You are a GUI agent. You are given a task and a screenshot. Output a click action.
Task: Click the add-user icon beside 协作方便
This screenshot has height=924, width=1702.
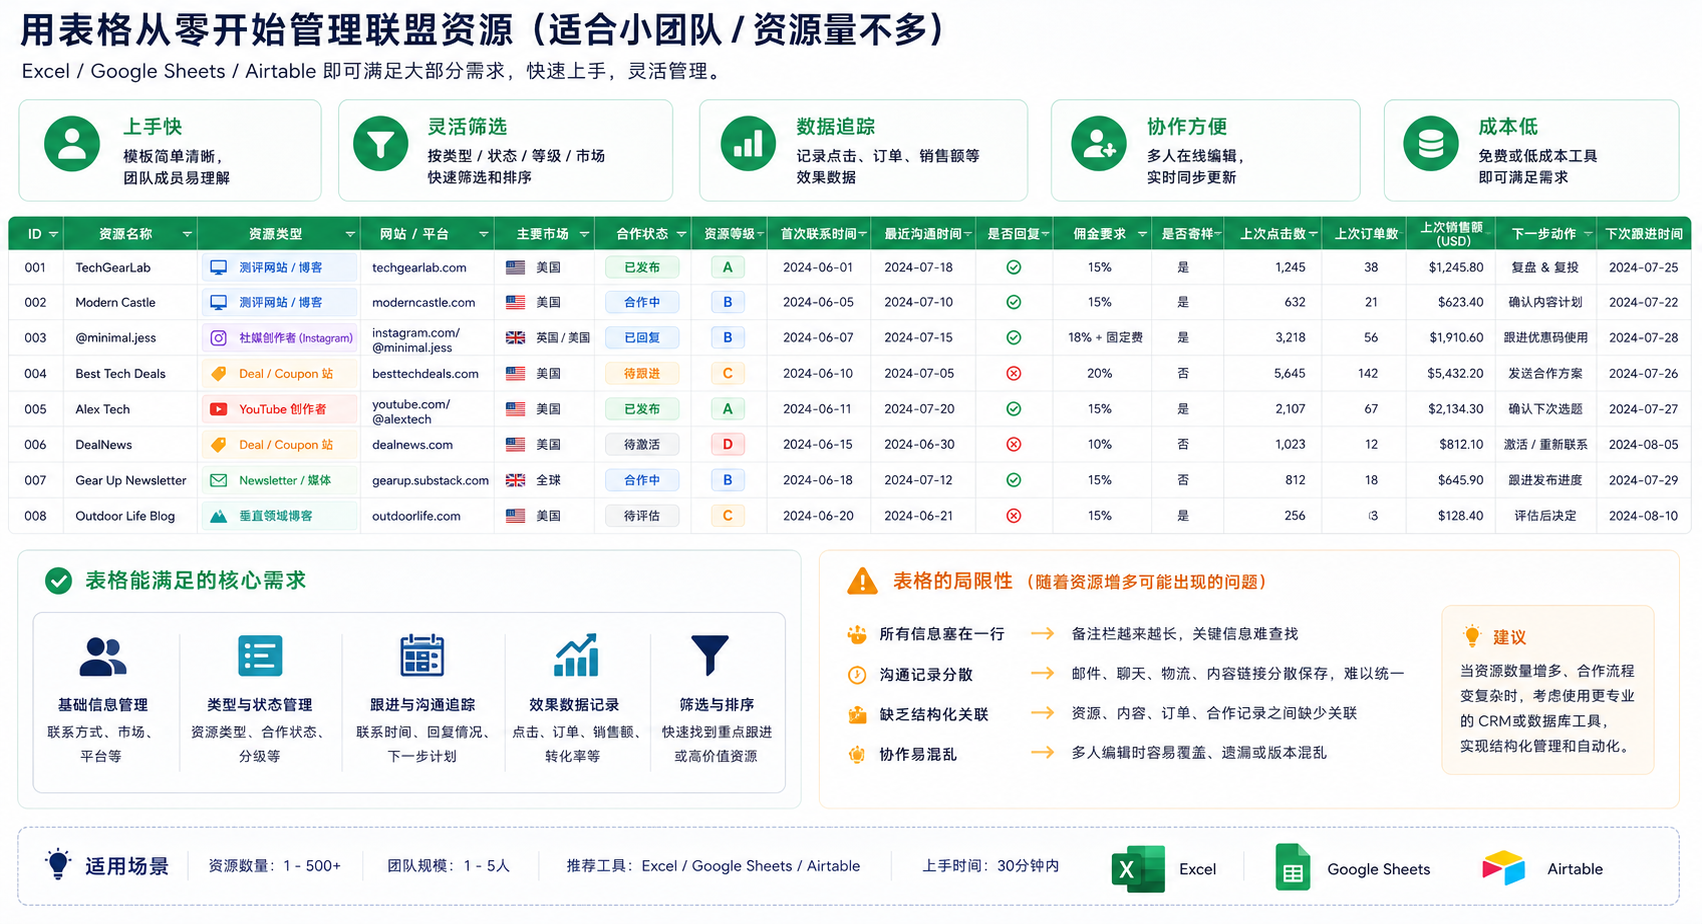pos(1099,144)
